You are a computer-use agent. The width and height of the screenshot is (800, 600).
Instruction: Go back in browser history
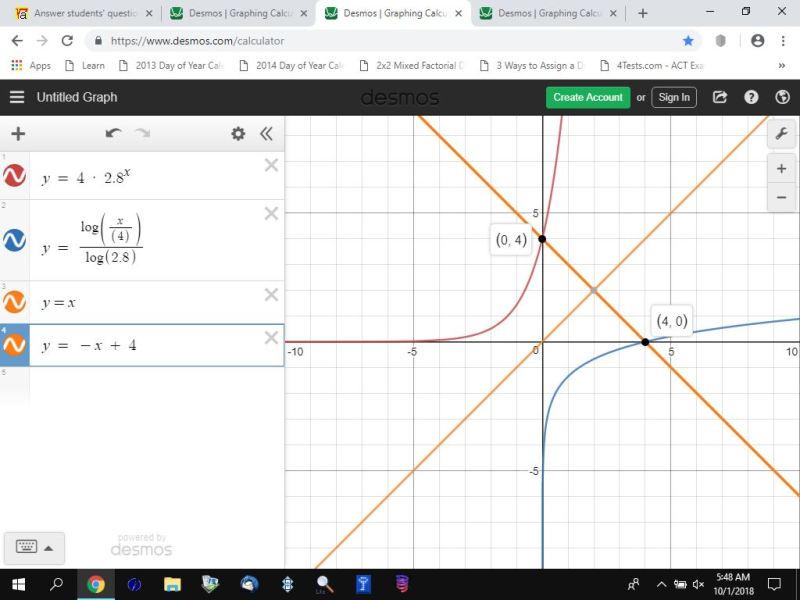point(17,41)
